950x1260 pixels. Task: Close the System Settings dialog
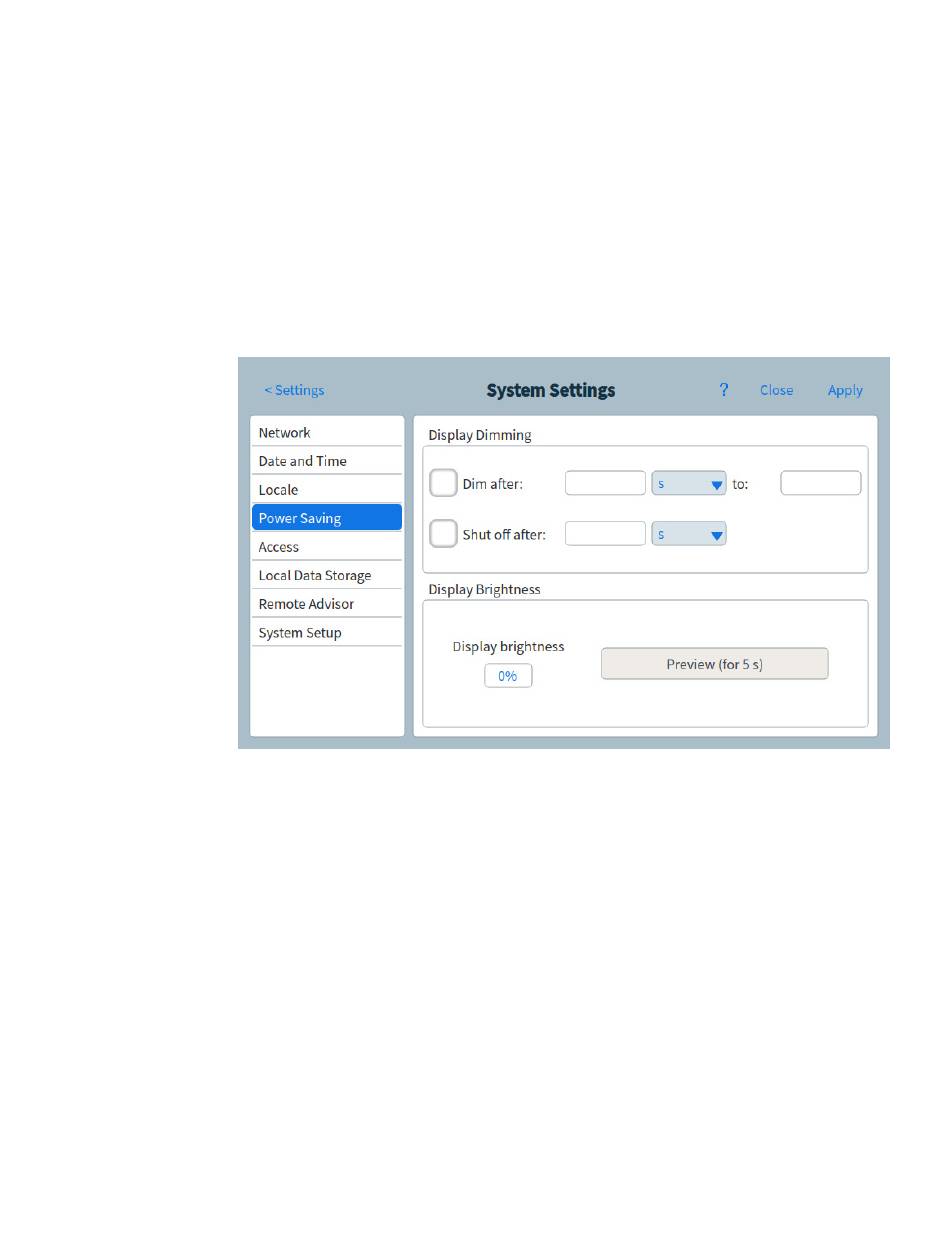click(x=776, y=390)
